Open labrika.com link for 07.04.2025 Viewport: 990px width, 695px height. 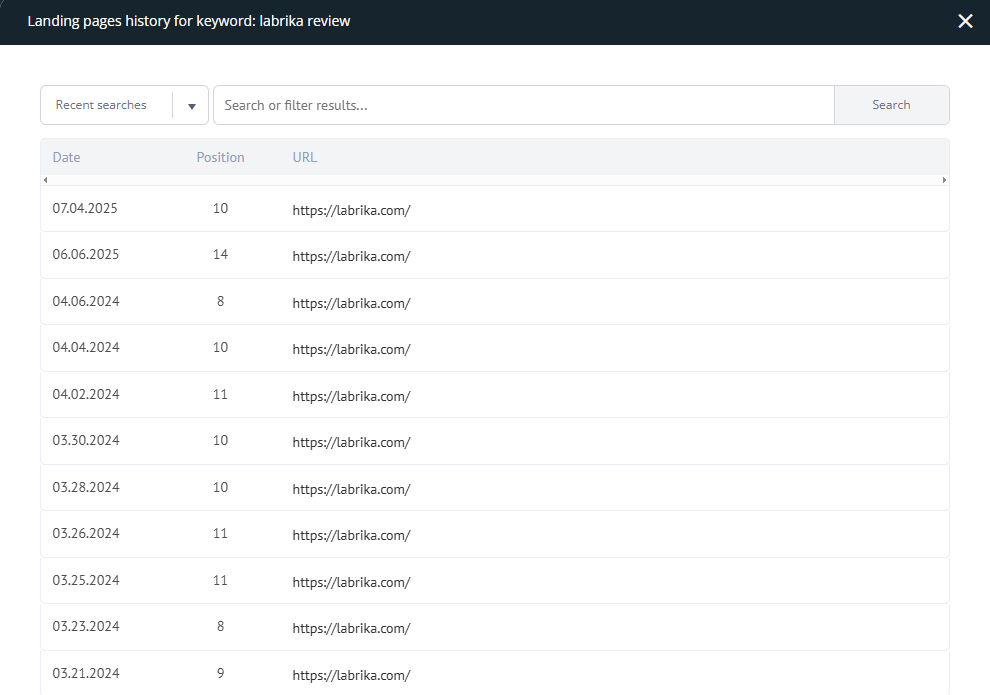[351, 210]
